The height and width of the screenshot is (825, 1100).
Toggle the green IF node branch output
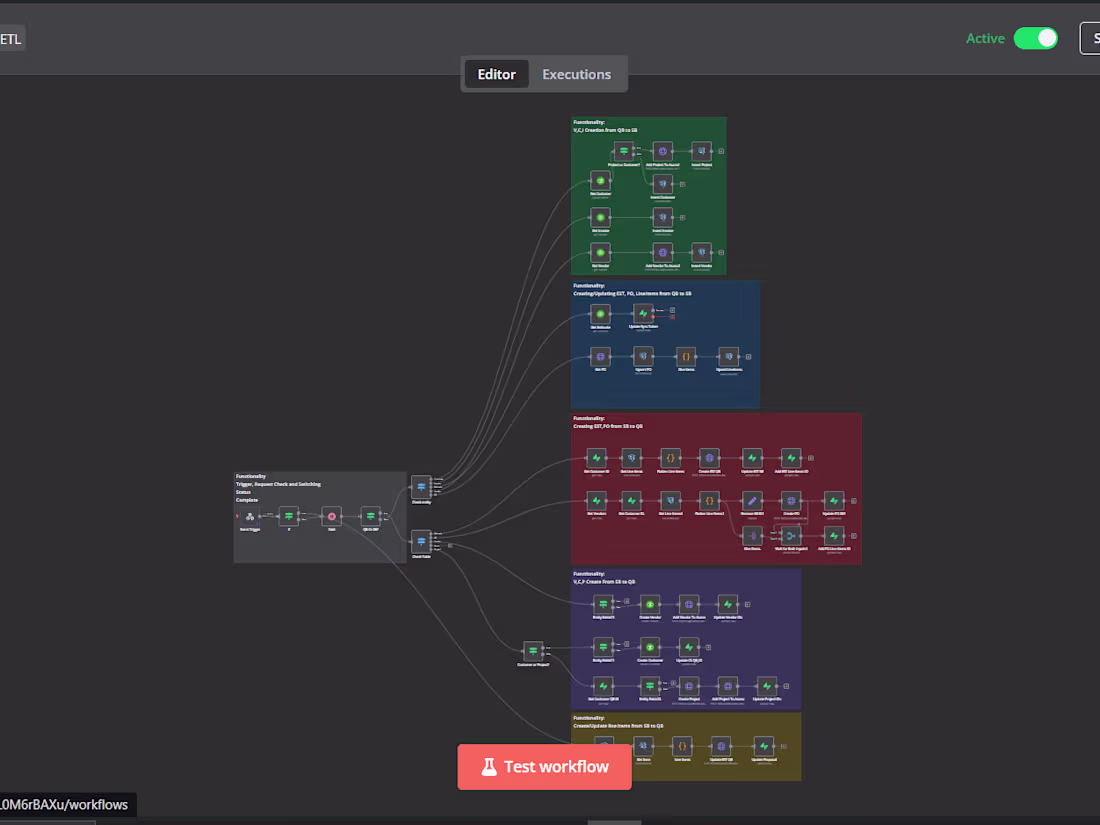(x=299, y=513)
